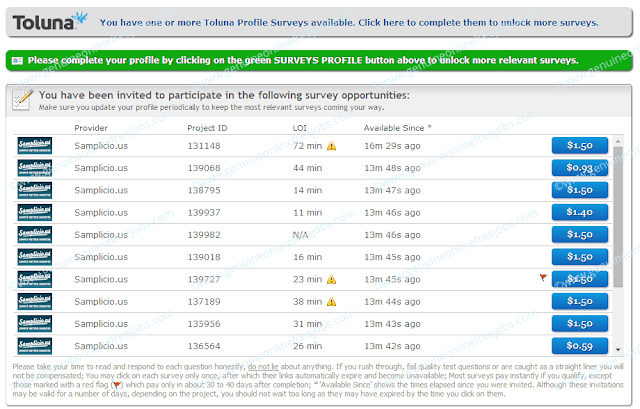Select project ID 136564 text

pyautogui.click(x=204, y=346)
